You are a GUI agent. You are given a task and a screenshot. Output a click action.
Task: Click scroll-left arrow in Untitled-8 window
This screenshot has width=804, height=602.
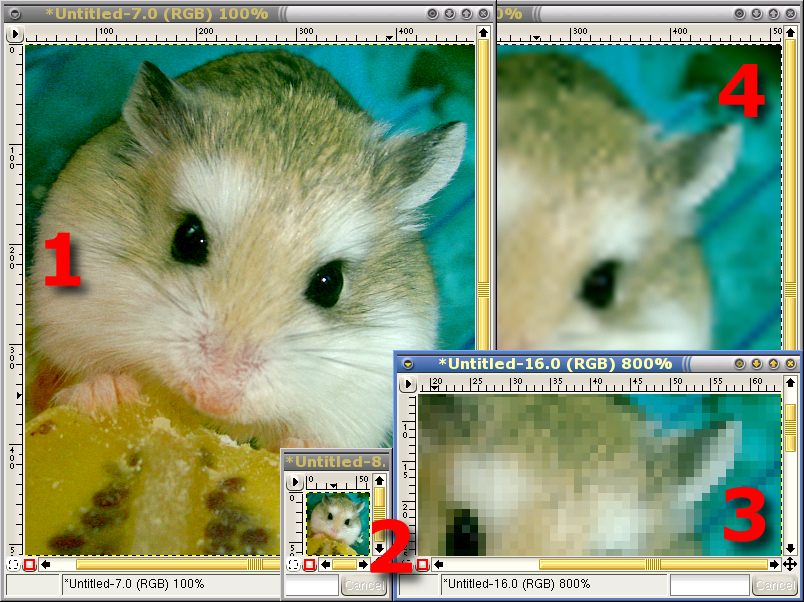pyautogui.click(x=326, y=565)
